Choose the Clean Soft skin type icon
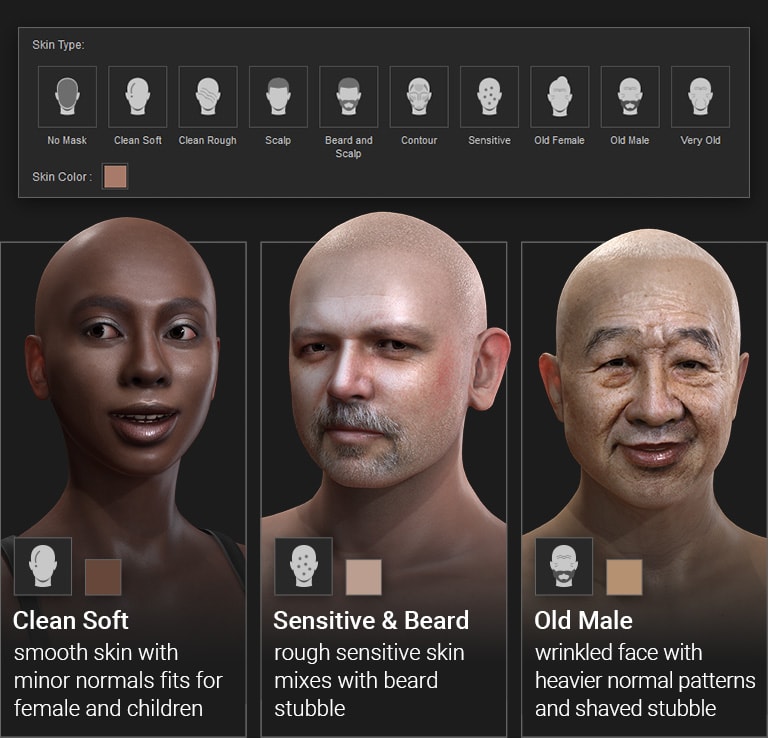The width and height of the screenshot is (768, 738). tap(138, 97)
